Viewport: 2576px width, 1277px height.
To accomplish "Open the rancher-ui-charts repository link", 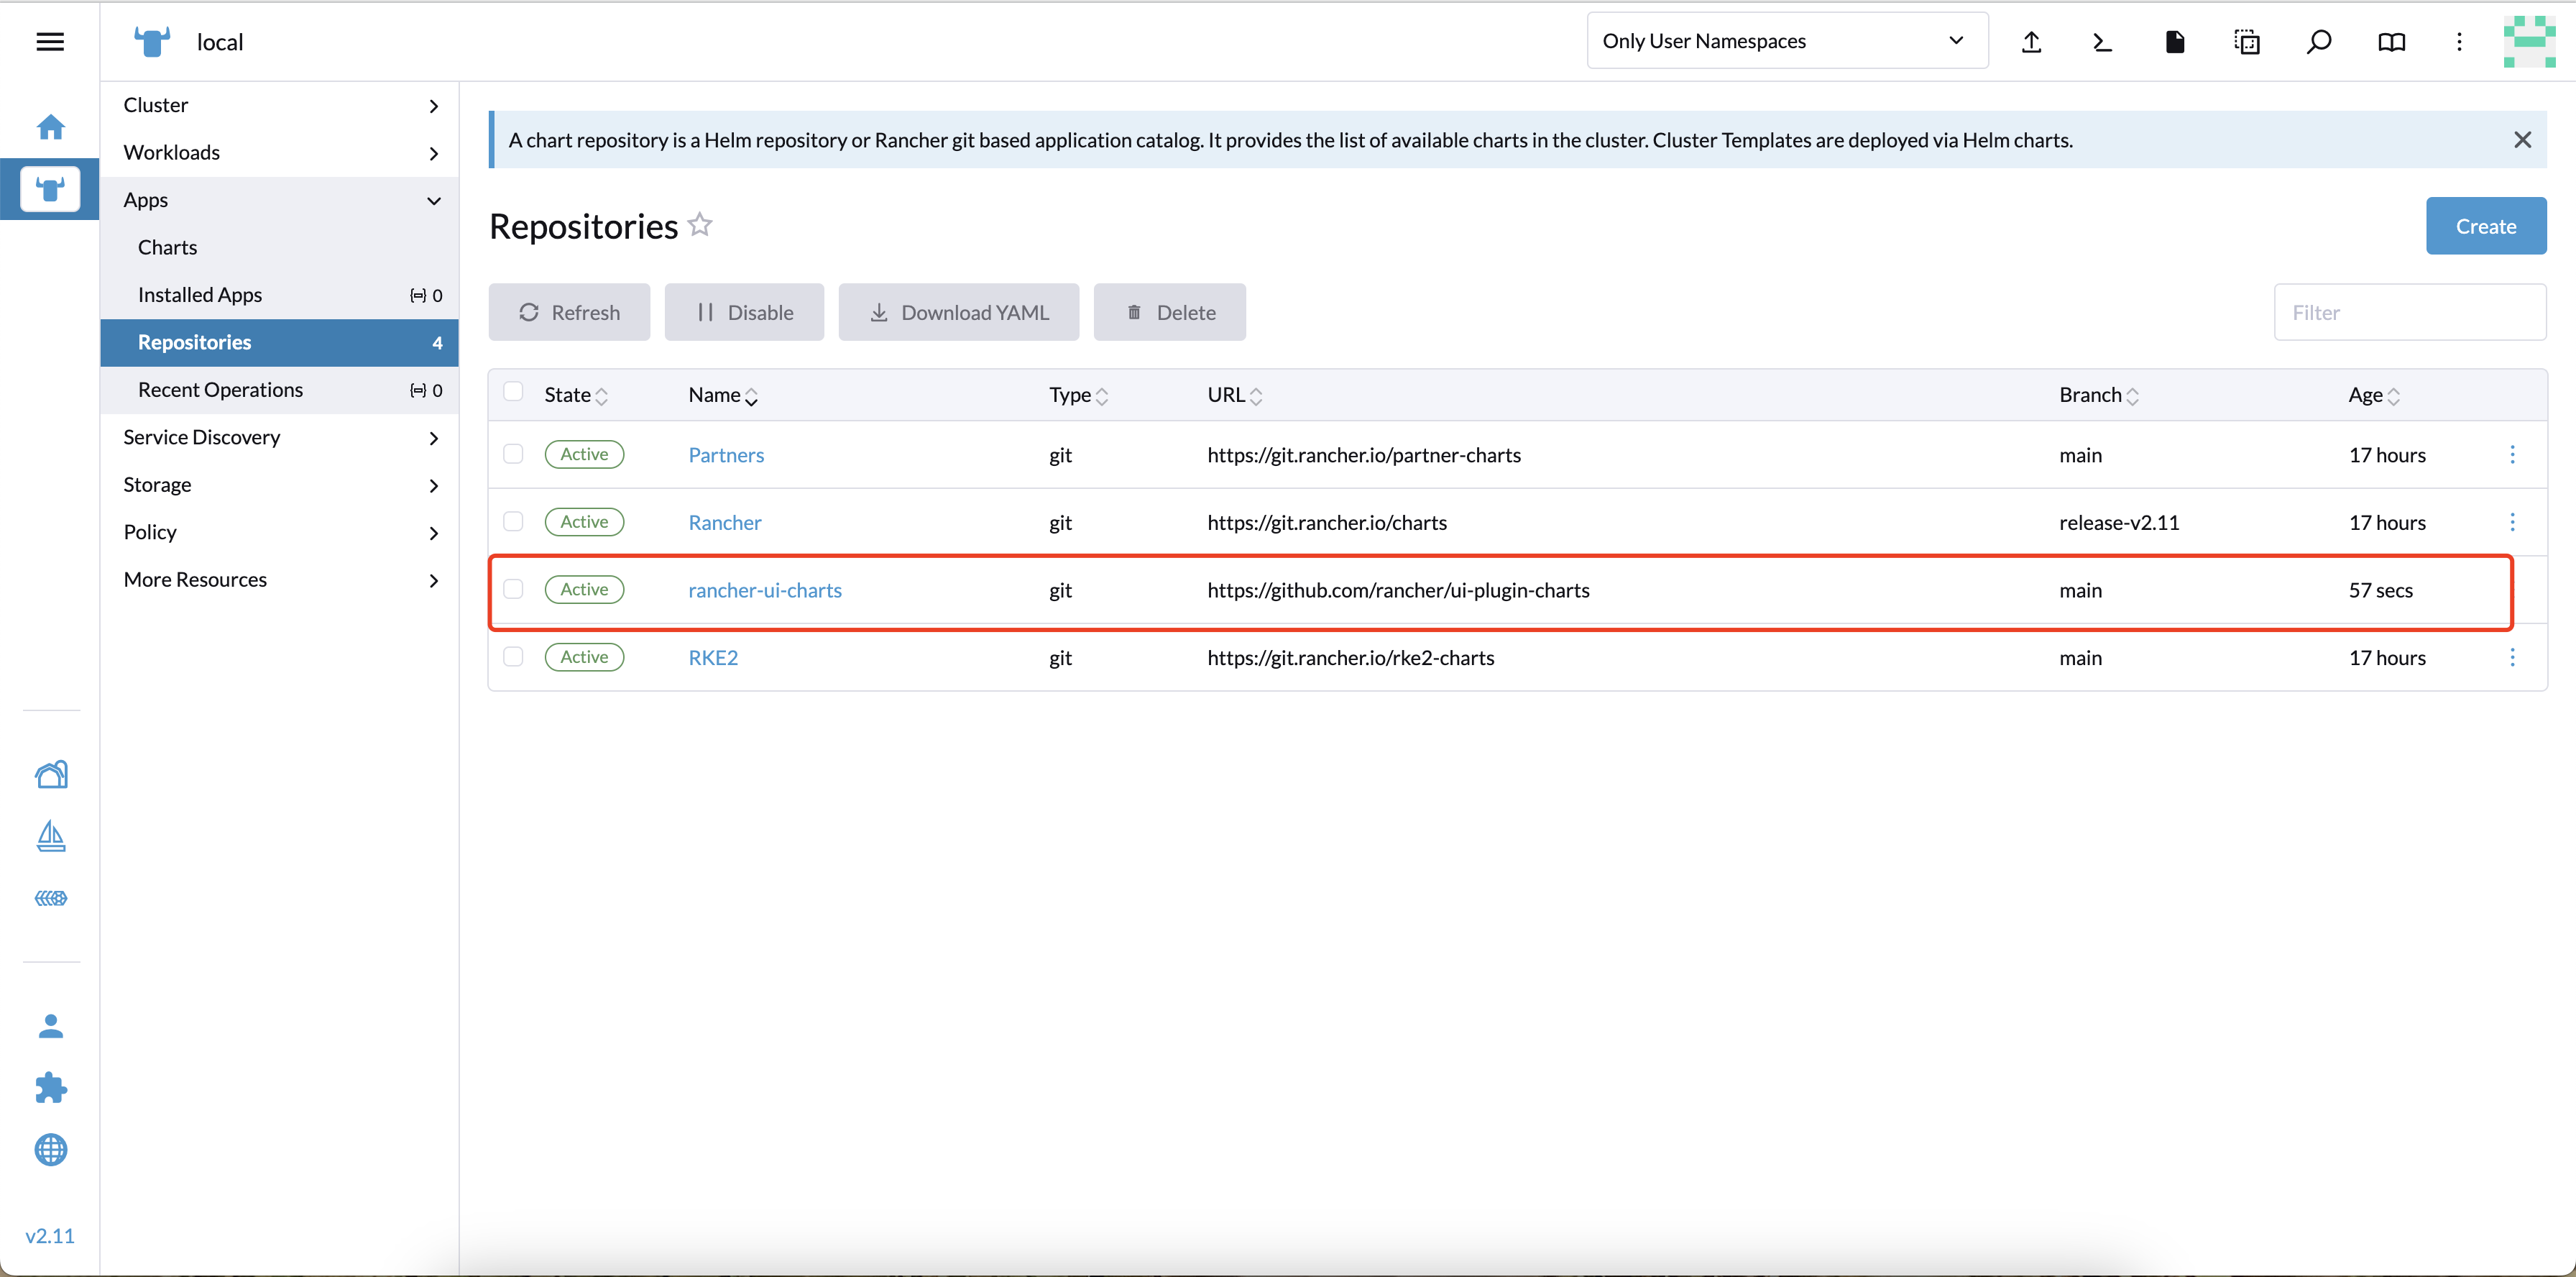I will click(764, 590).
